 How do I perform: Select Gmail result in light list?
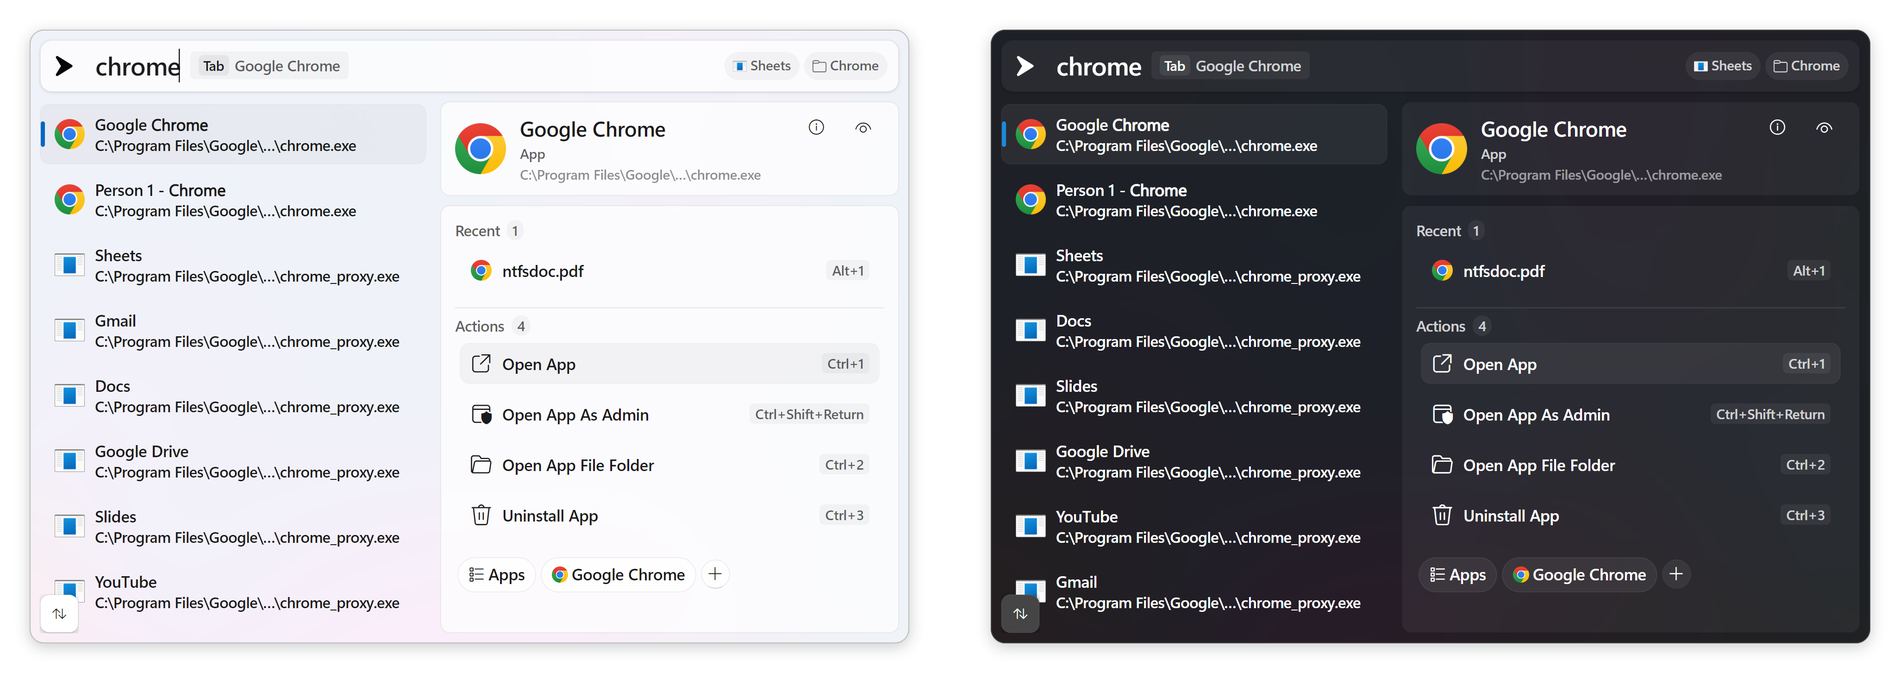click(233, 330)
